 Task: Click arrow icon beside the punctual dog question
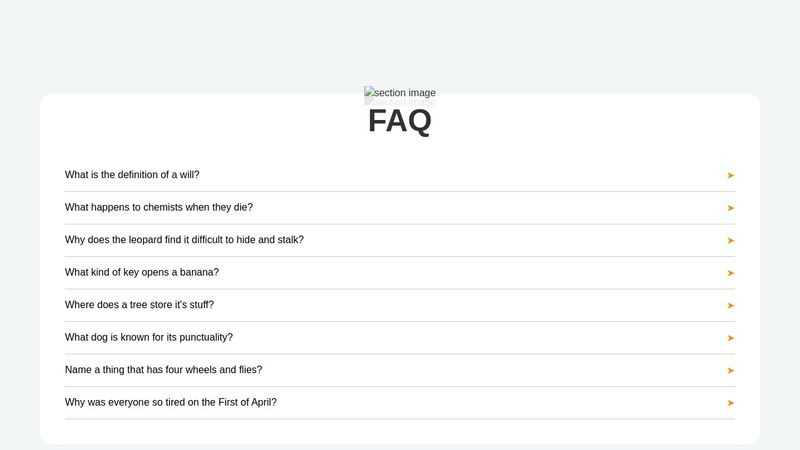coord(731,338)
